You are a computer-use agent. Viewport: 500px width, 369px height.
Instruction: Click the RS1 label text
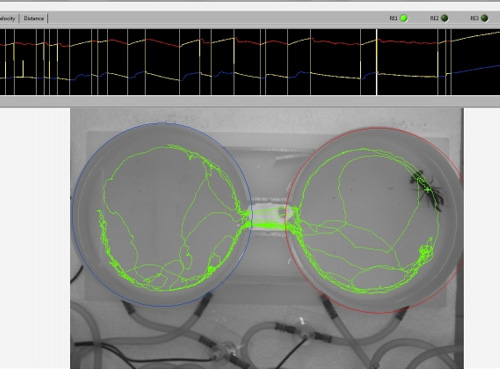[x=393, y=18]
